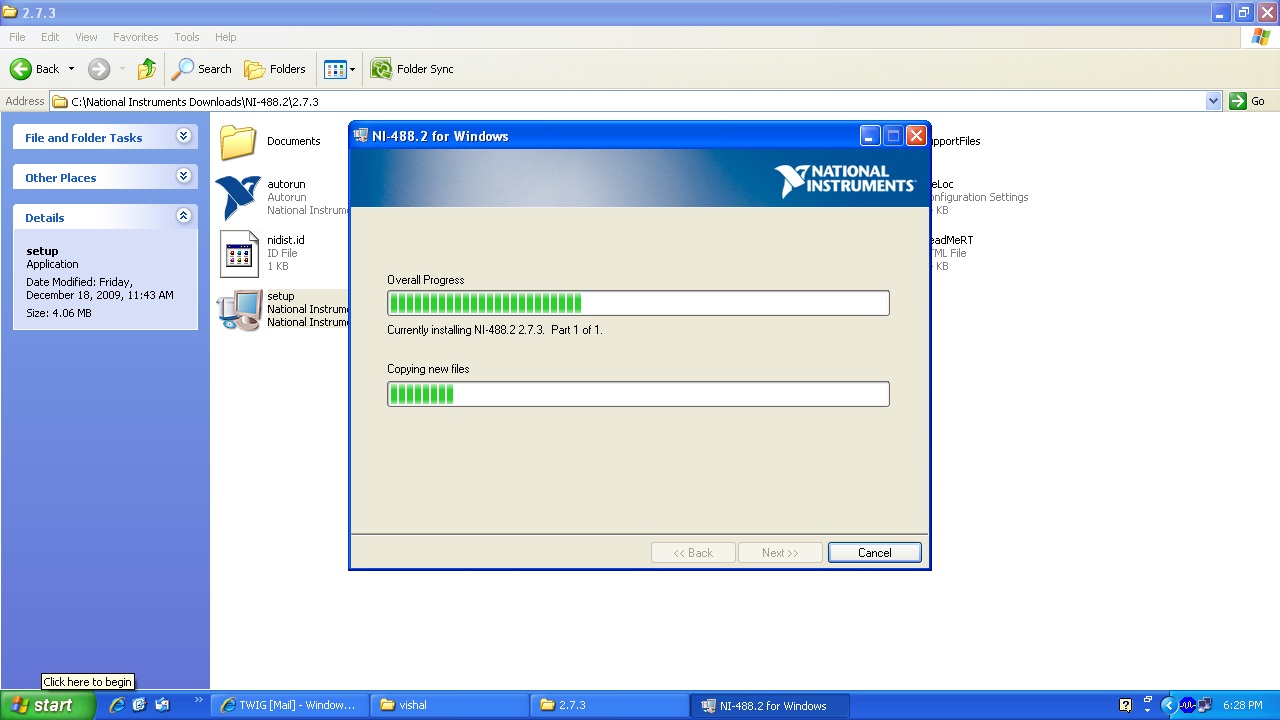Click the greyed-out Forward arrow in Explorer toolbar
1280x720 pixels.
pos(99,69)
